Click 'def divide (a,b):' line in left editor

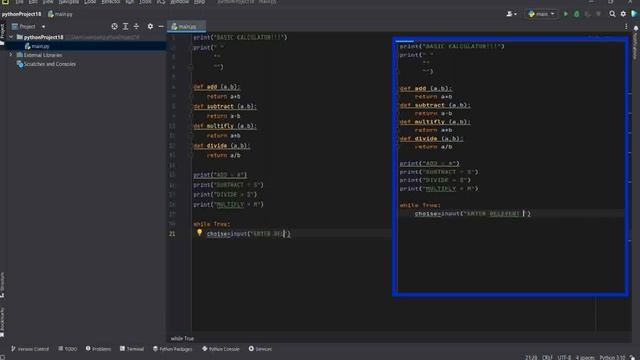[x=222, y=146]
